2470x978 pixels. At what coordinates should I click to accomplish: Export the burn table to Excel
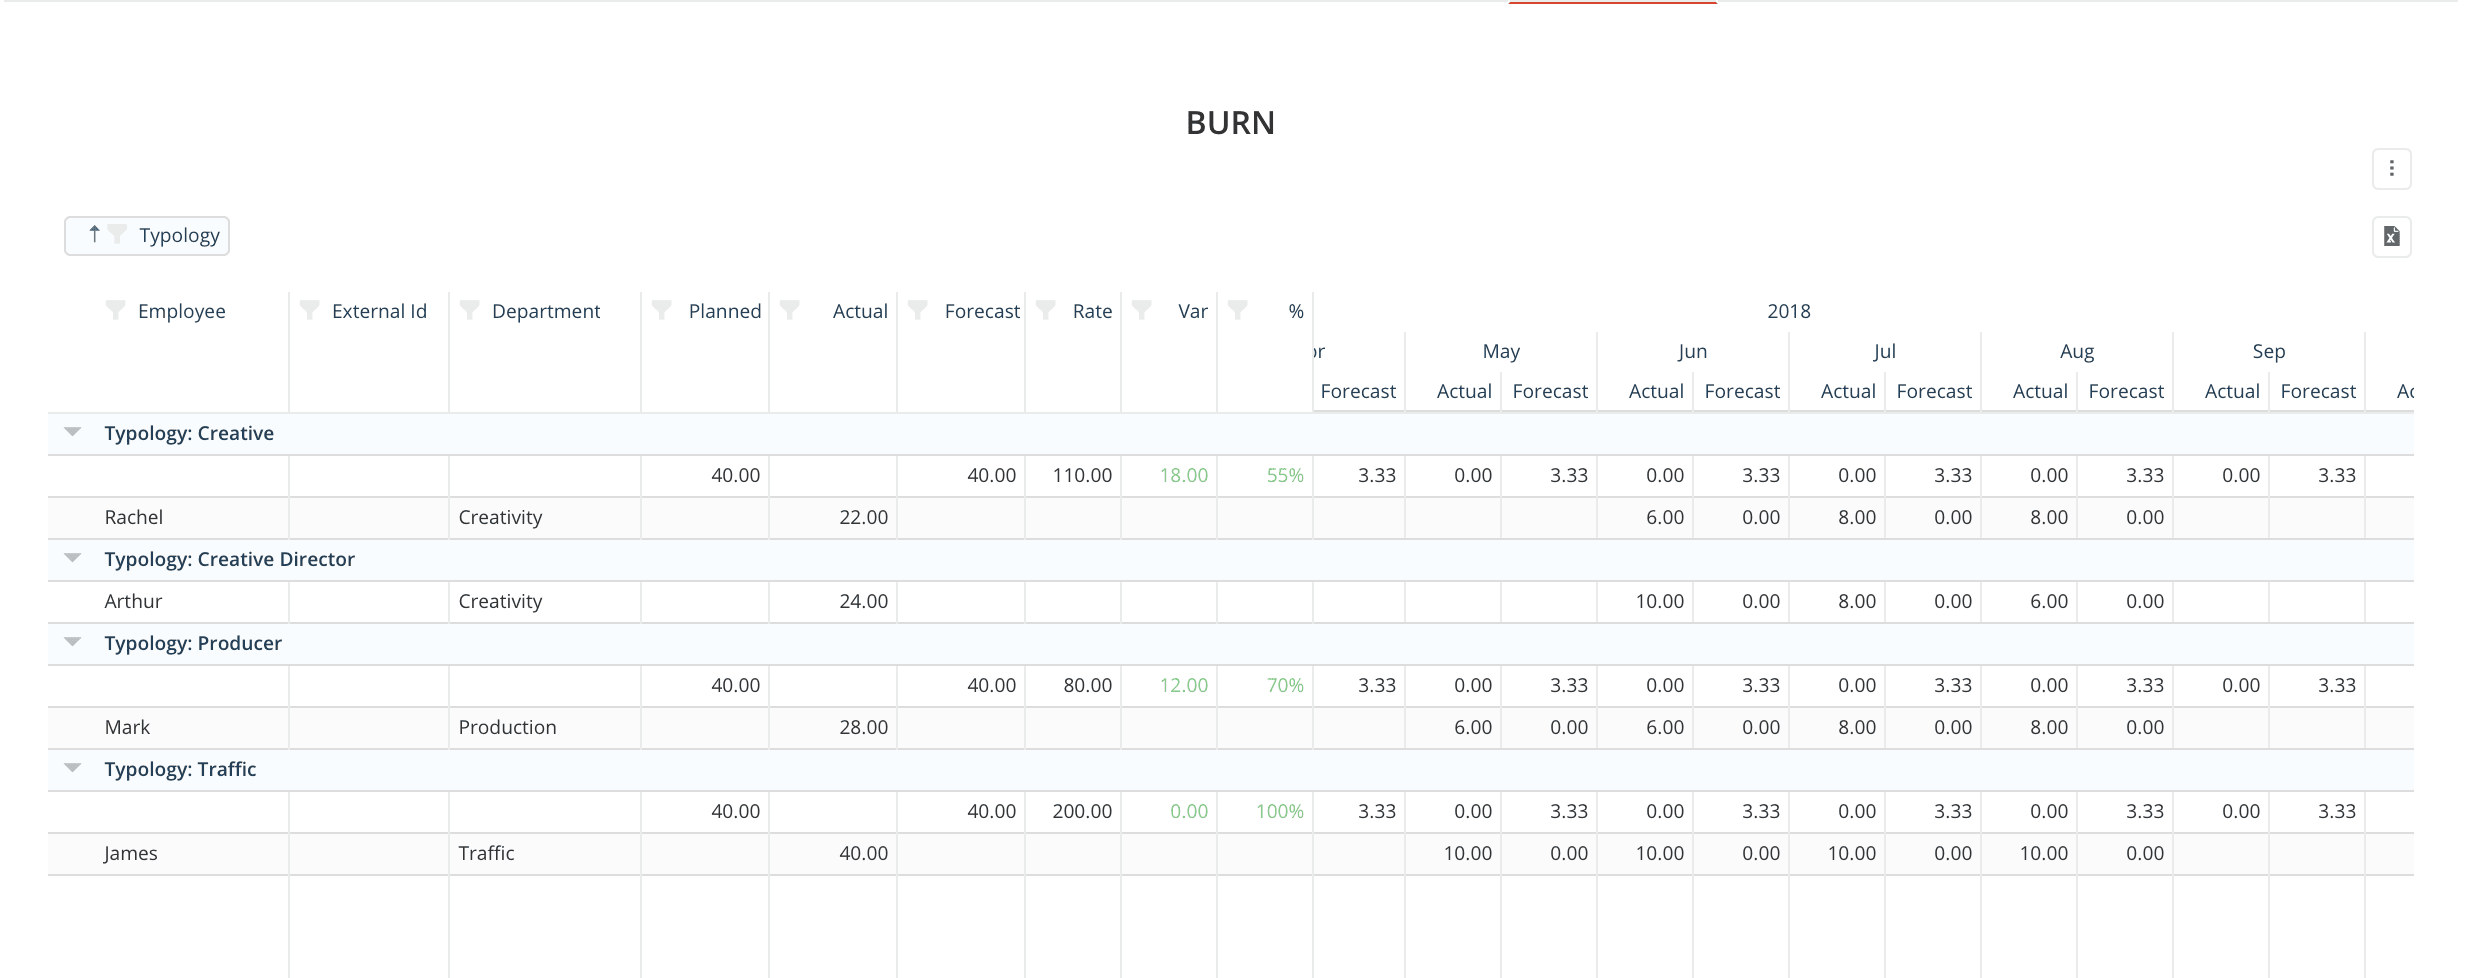click(2391, 237)
